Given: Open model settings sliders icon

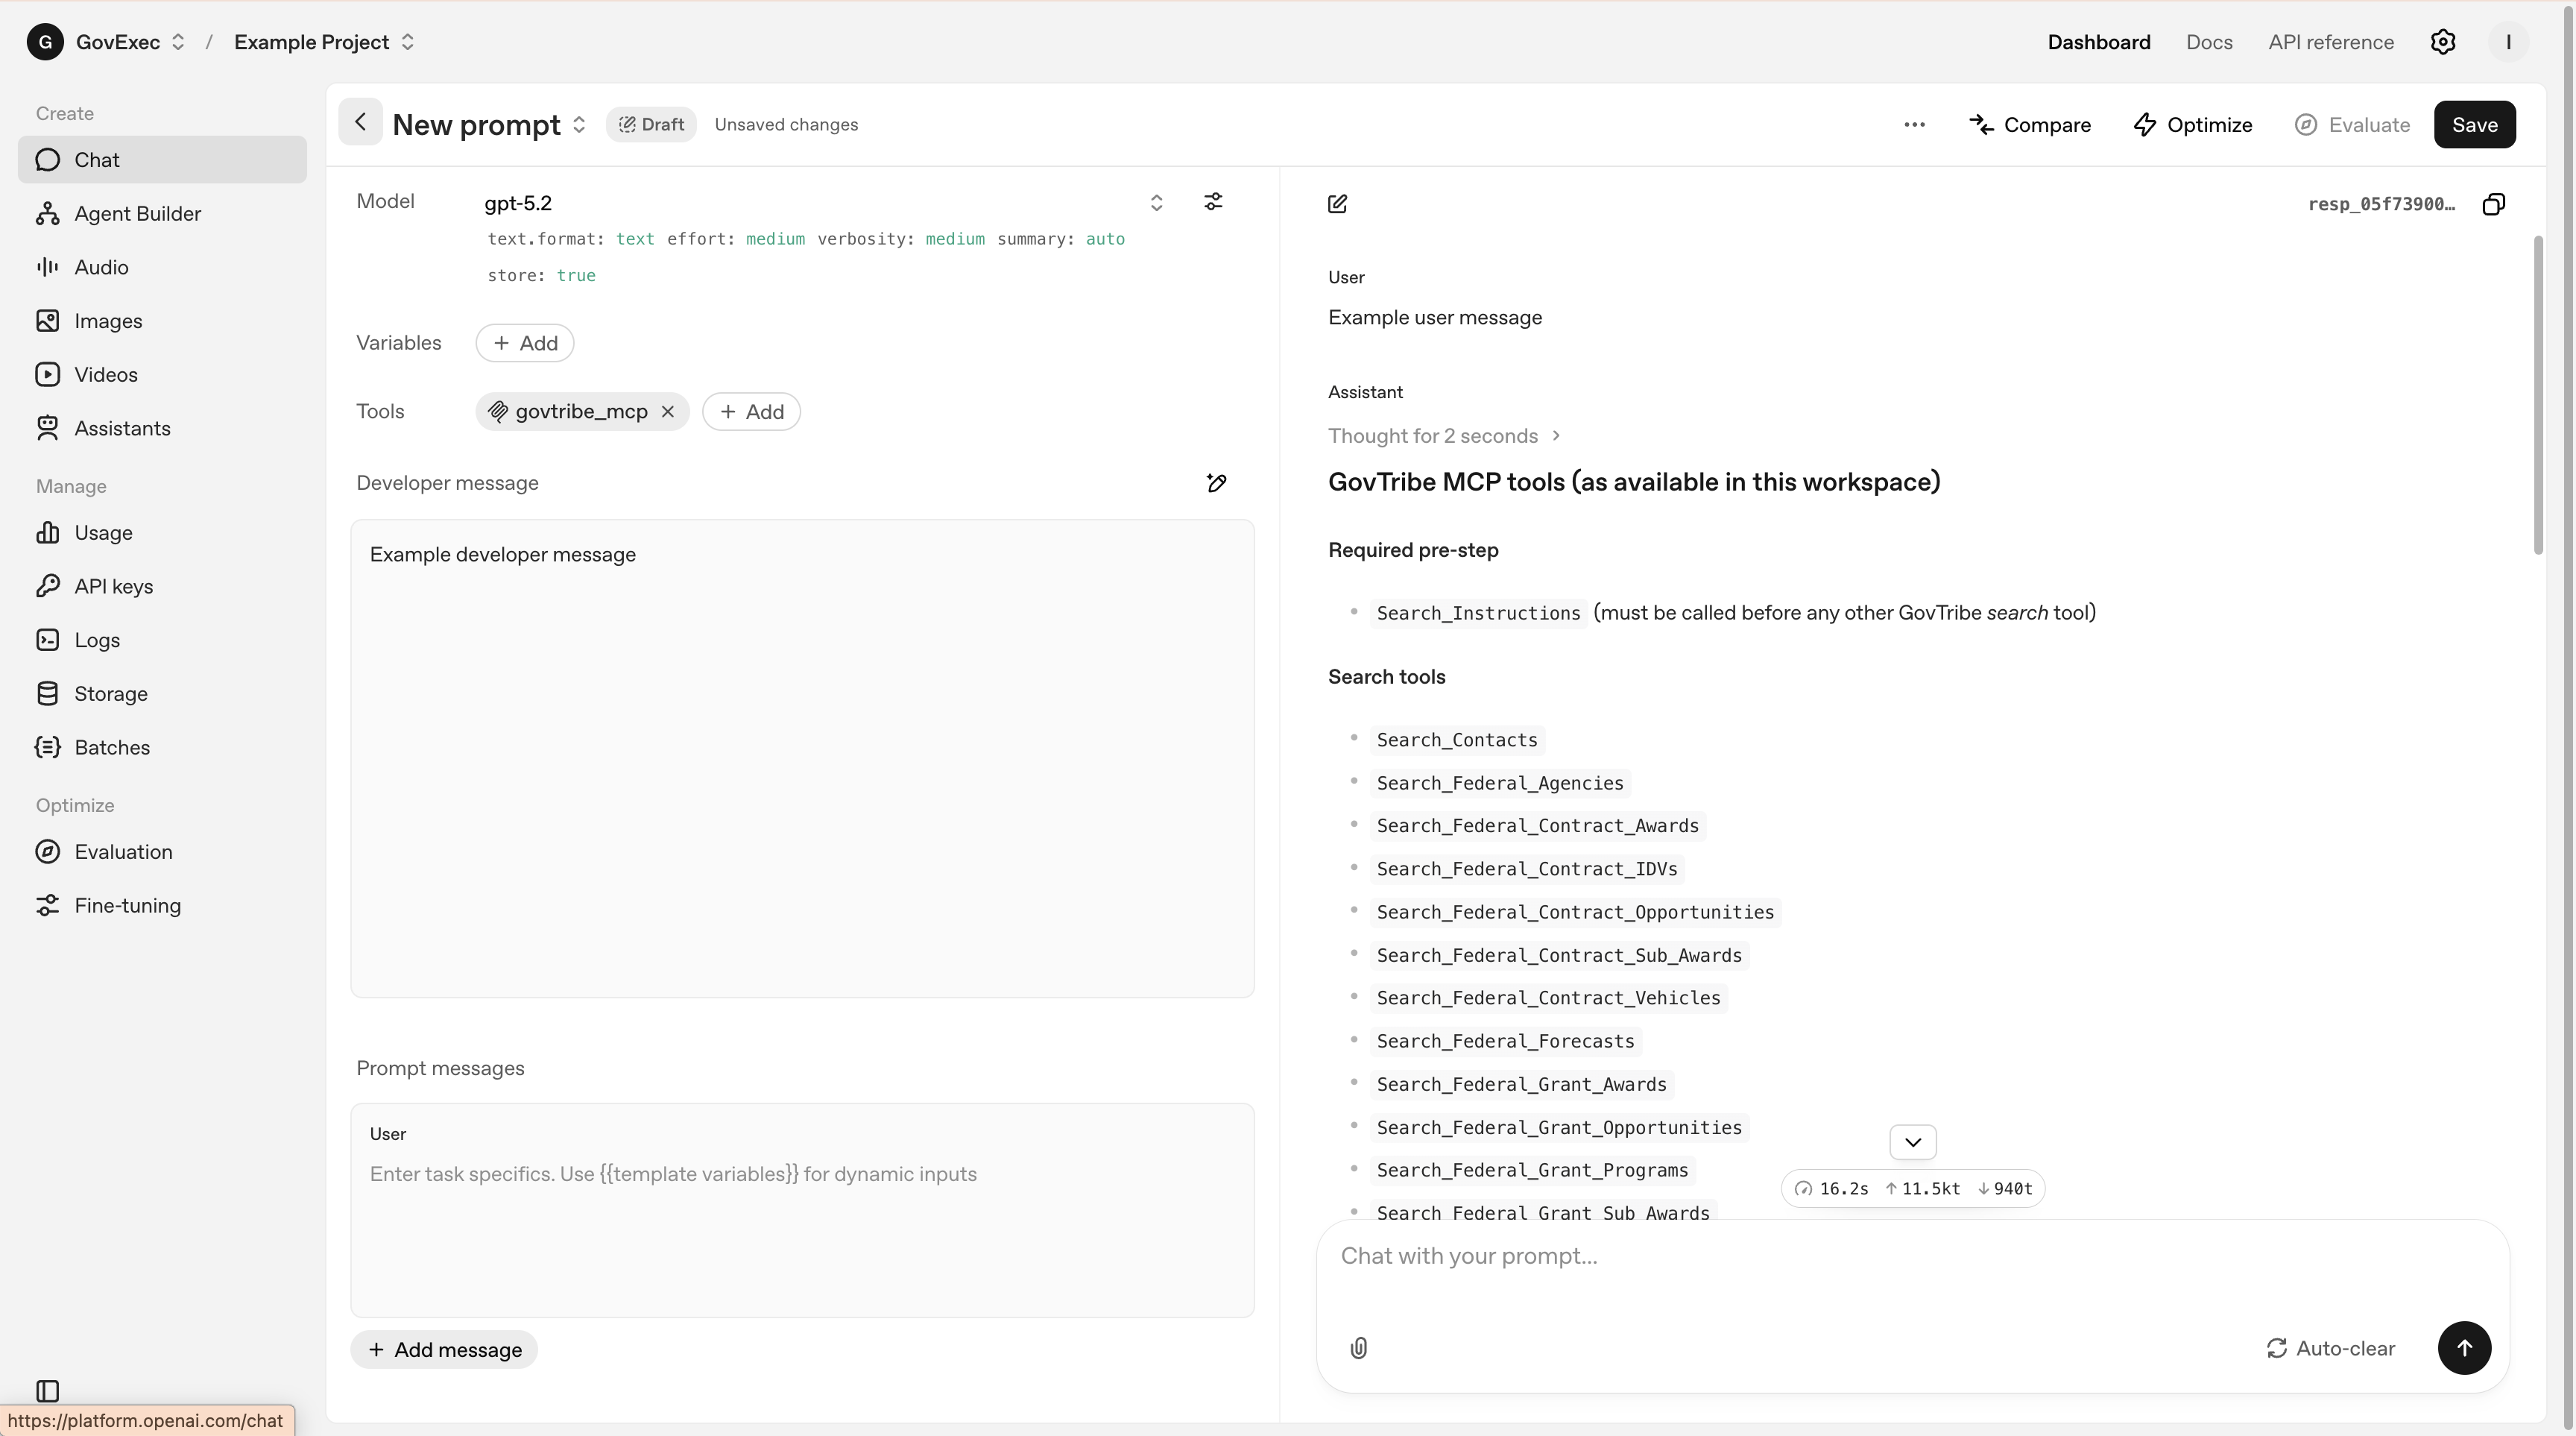Looking at the screenshot, I should 1213,202.
